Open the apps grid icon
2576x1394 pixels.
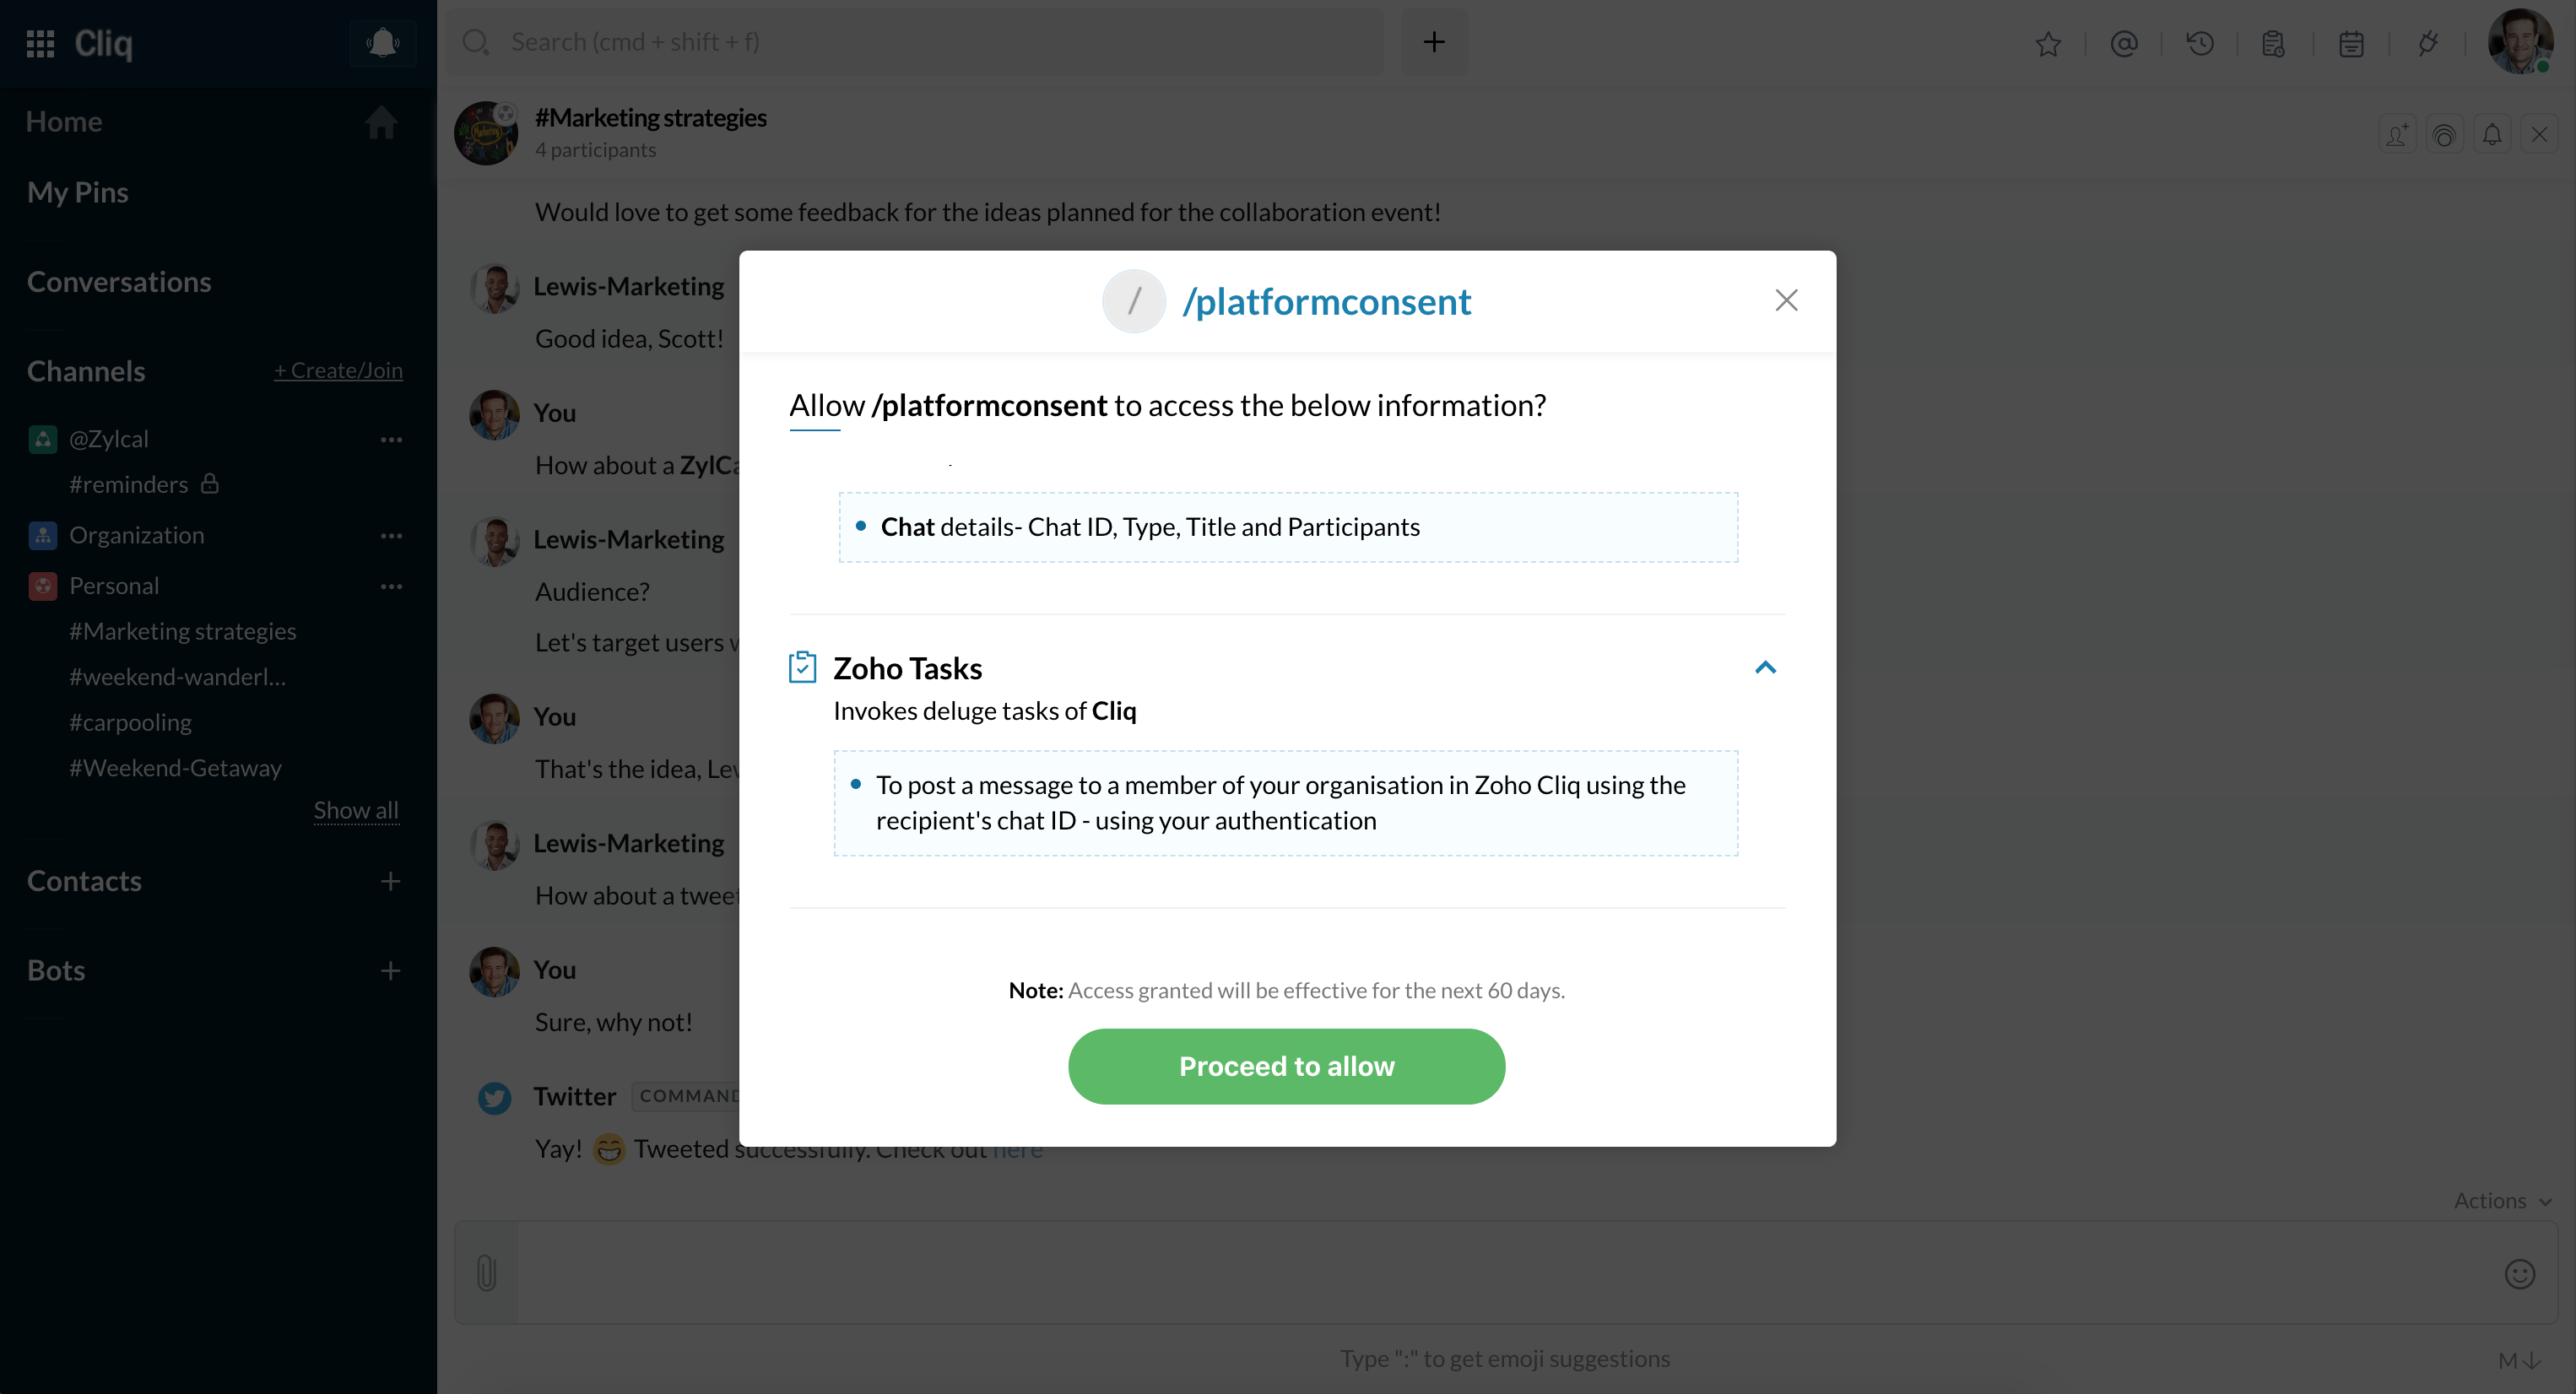tap(40, 43)
